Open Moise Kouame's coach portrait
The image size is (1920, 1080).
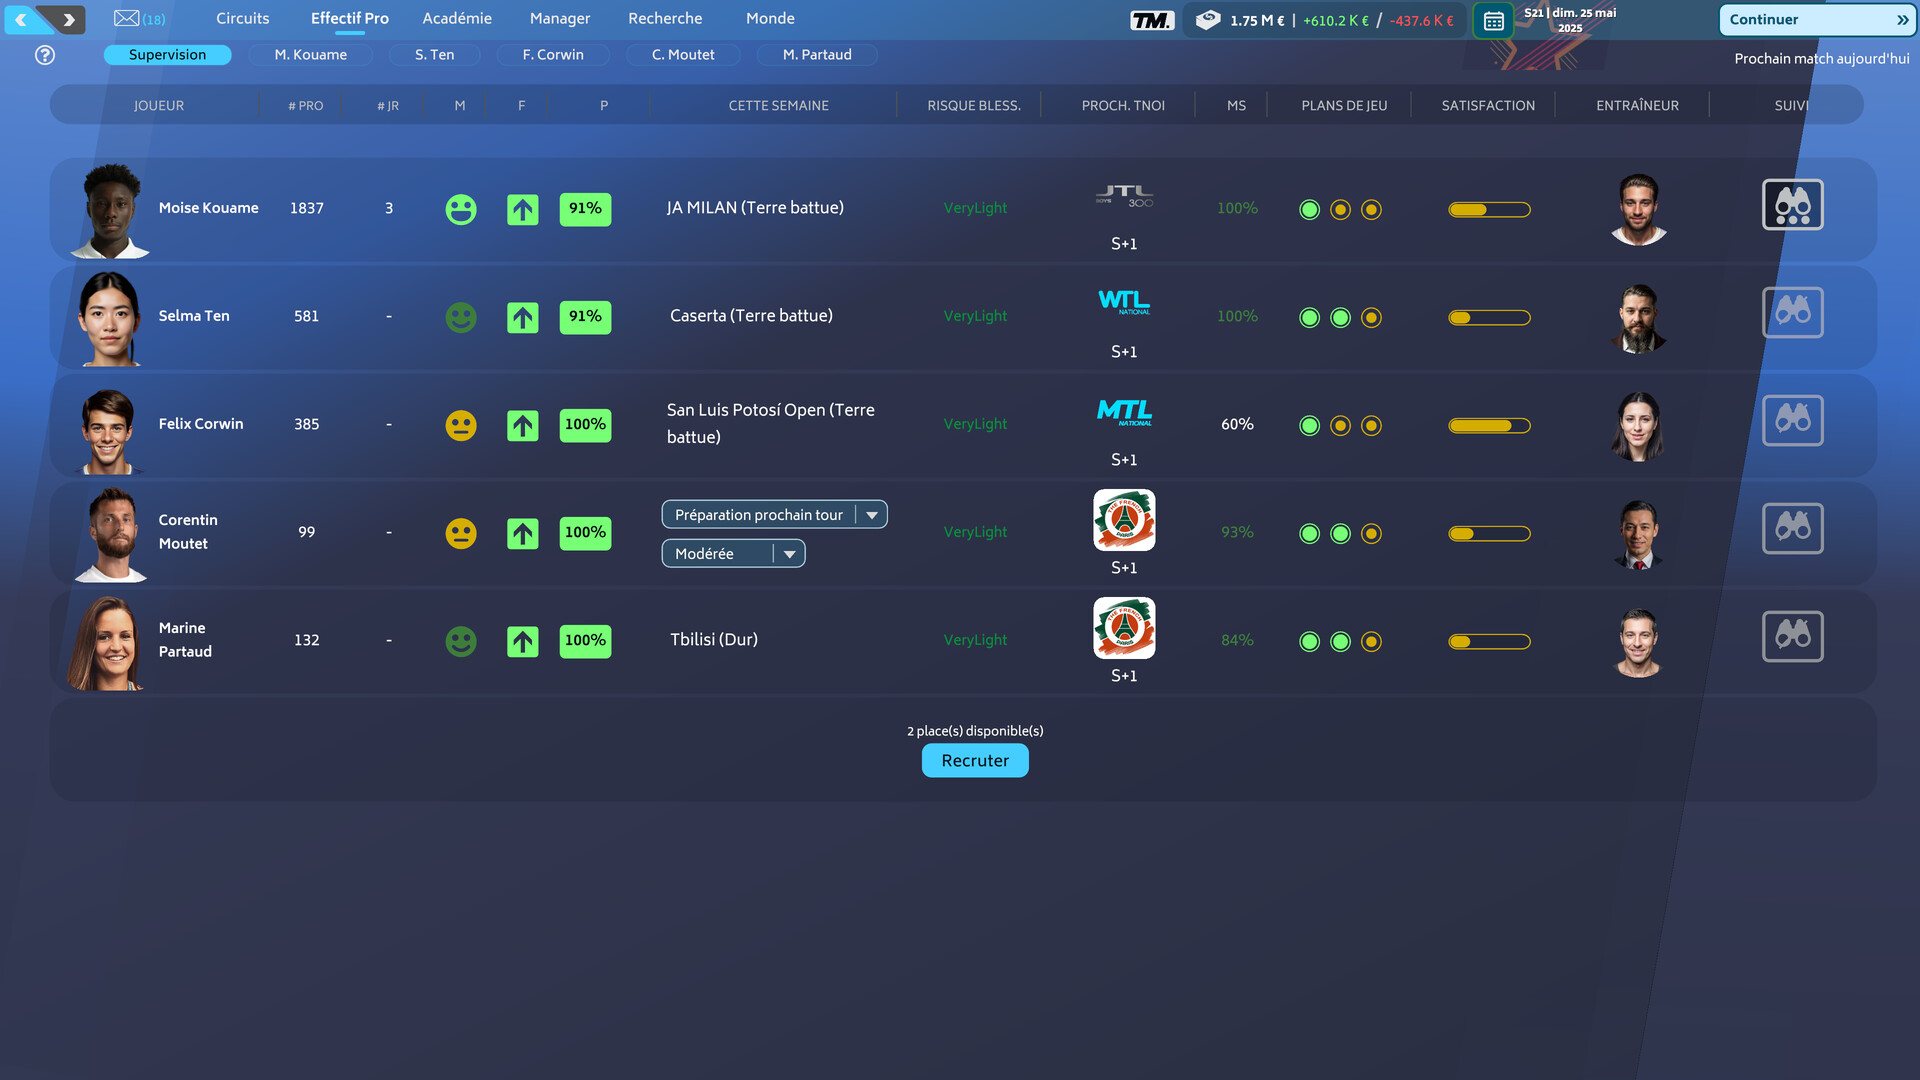[1638, 209]
